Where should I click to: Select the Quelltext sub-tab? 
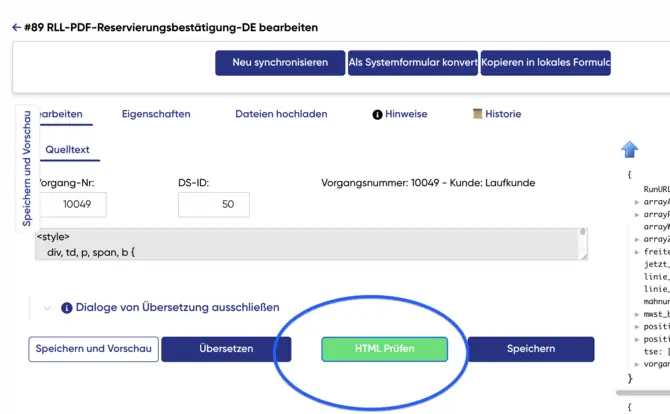tap(67, 150)
